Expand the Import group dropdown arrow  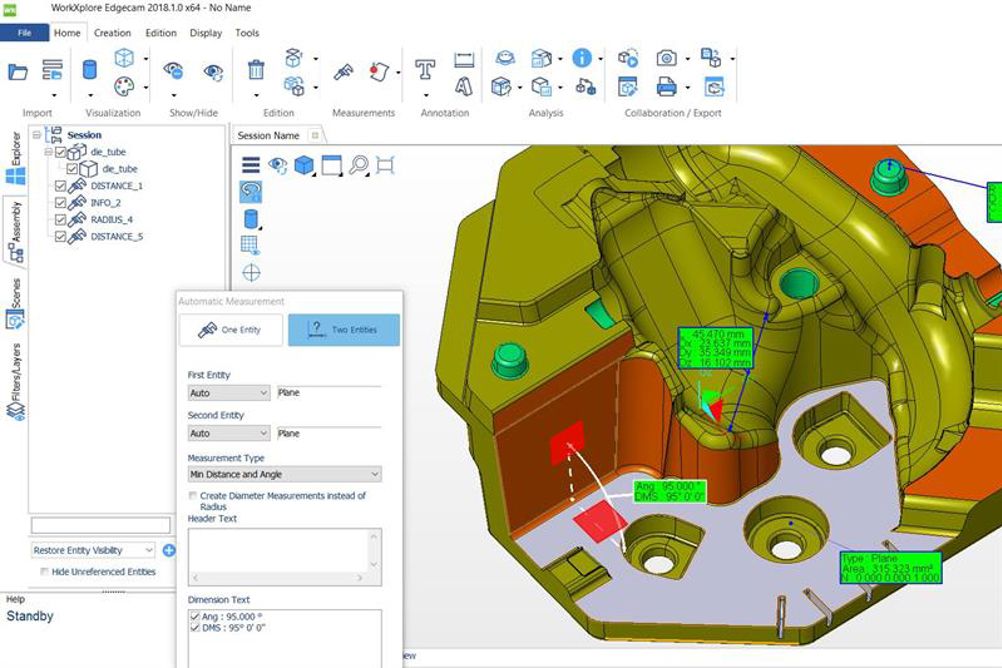coord(54,96)
